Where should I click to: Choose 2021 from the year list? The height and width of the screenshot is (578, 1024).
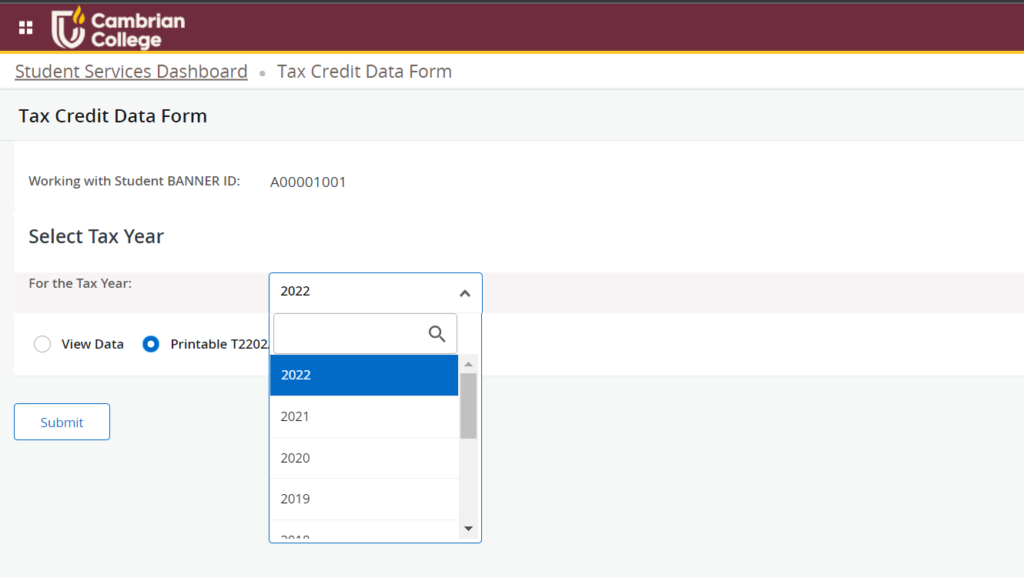click(x=364, y=417)
